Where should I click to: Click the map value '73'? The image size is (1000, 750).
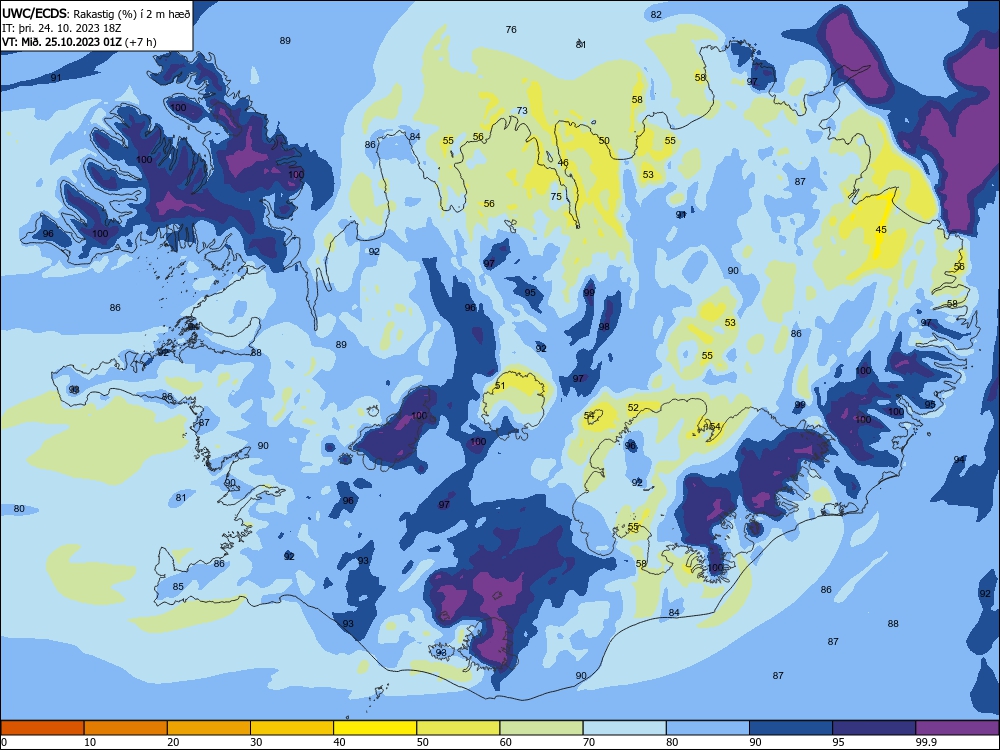(x=522, y=110)
